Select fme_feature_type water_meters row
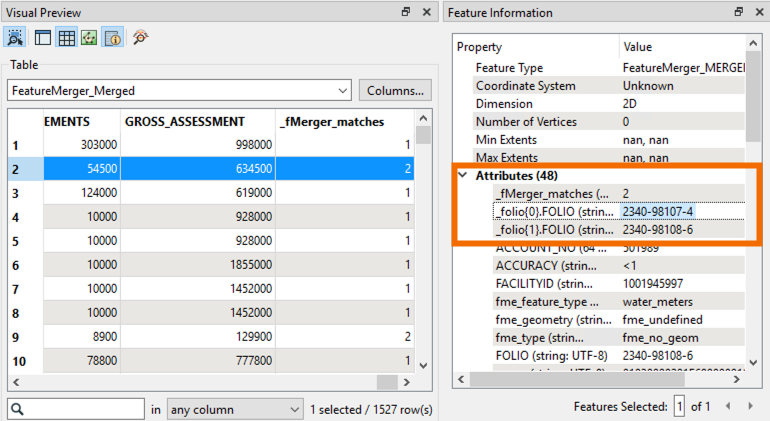Viewport: 770px width, 421px height. point(619,302)
